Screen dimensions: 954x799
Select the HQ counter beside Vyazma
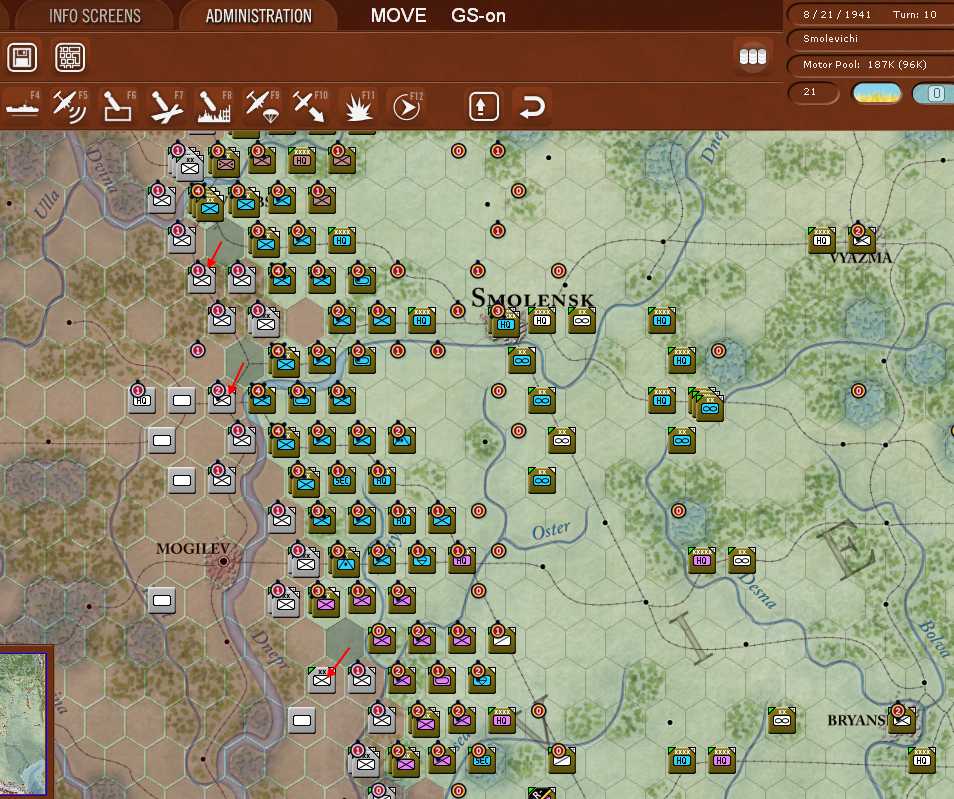(821, 240)
